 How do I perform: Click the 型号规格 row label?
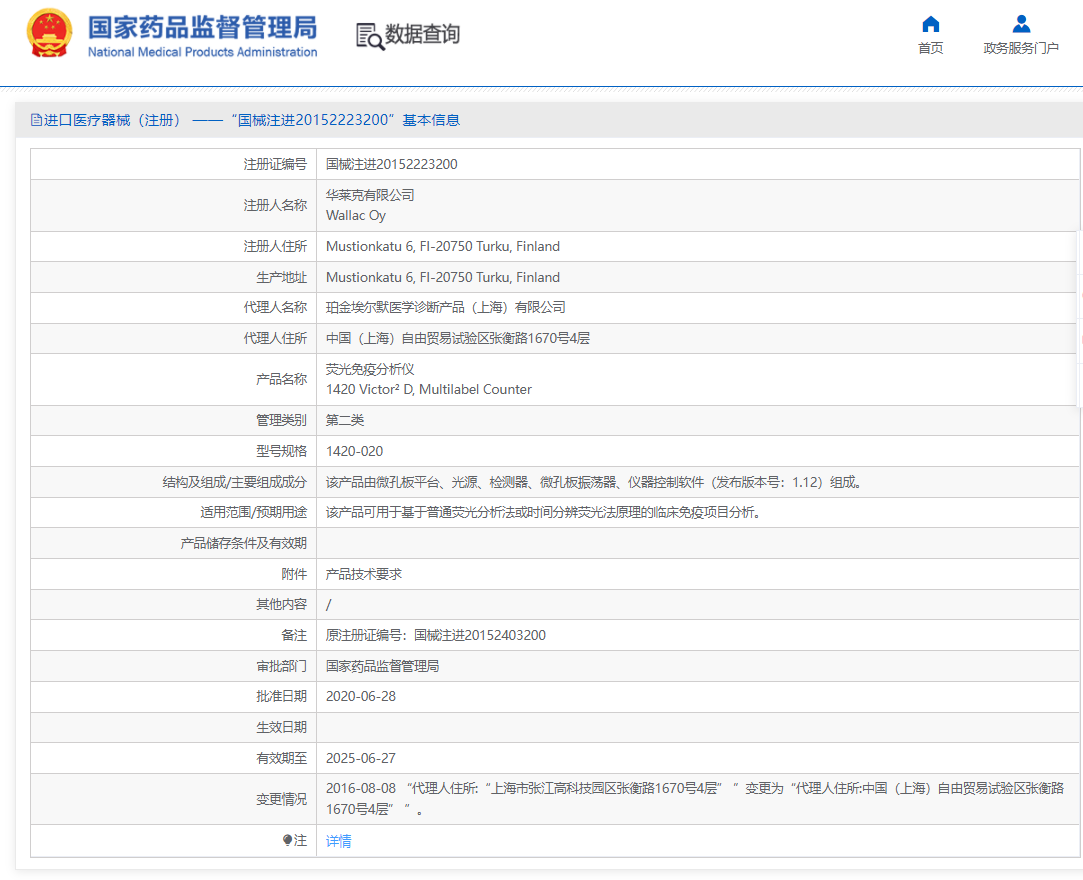pos(281,451)
